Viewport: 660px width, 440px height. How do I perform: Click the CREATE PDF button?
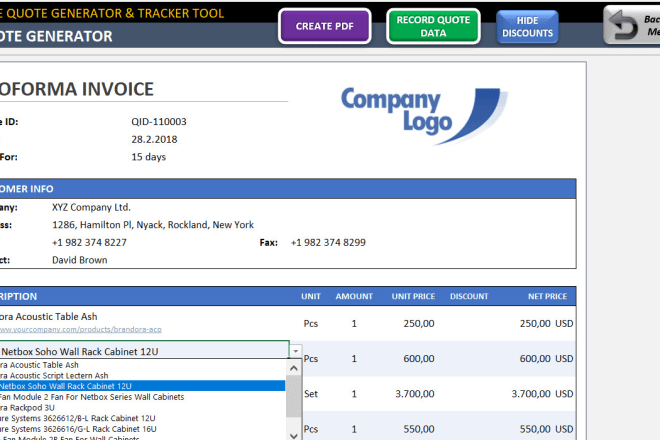325,26
